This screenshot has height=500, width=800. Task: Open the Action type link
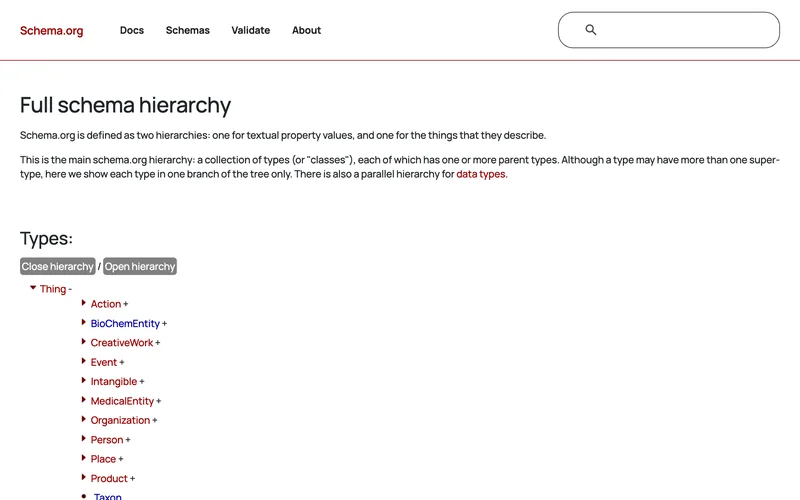(106, 304)
